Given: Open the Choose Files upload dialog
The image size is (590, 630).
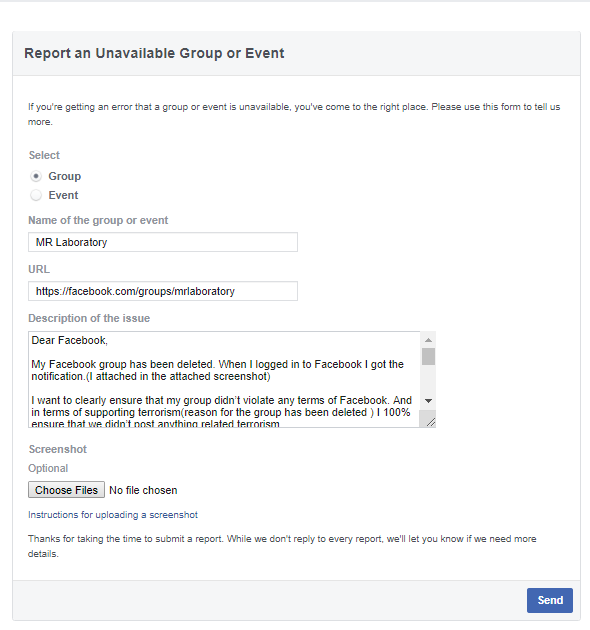Looking at the screenshot, I should (66, 490).
